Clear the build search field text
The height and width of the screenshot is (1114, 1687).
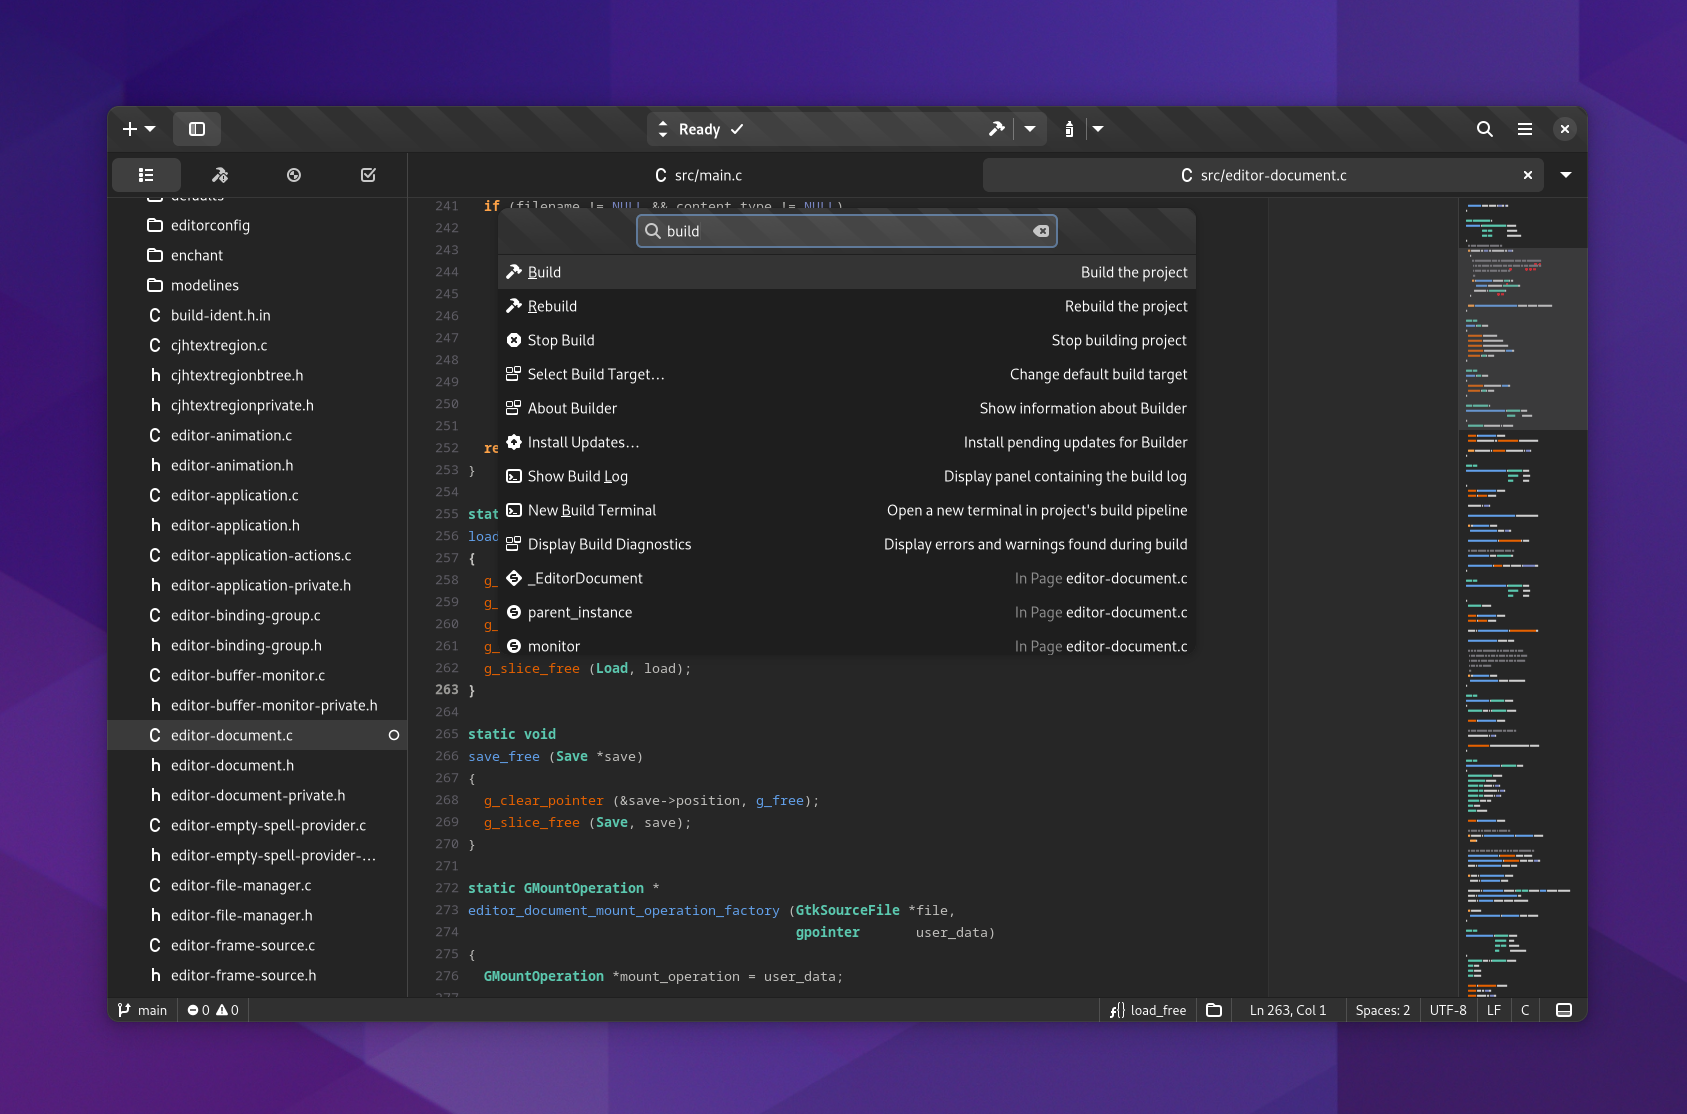pyautogui.click(x=1041, y=231)
